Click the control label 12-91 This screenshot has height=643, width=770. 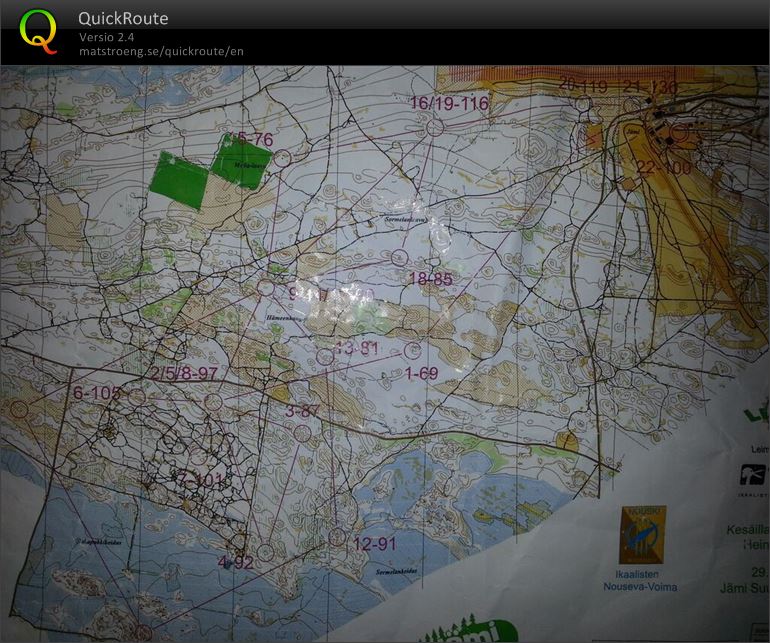point(375,544)
